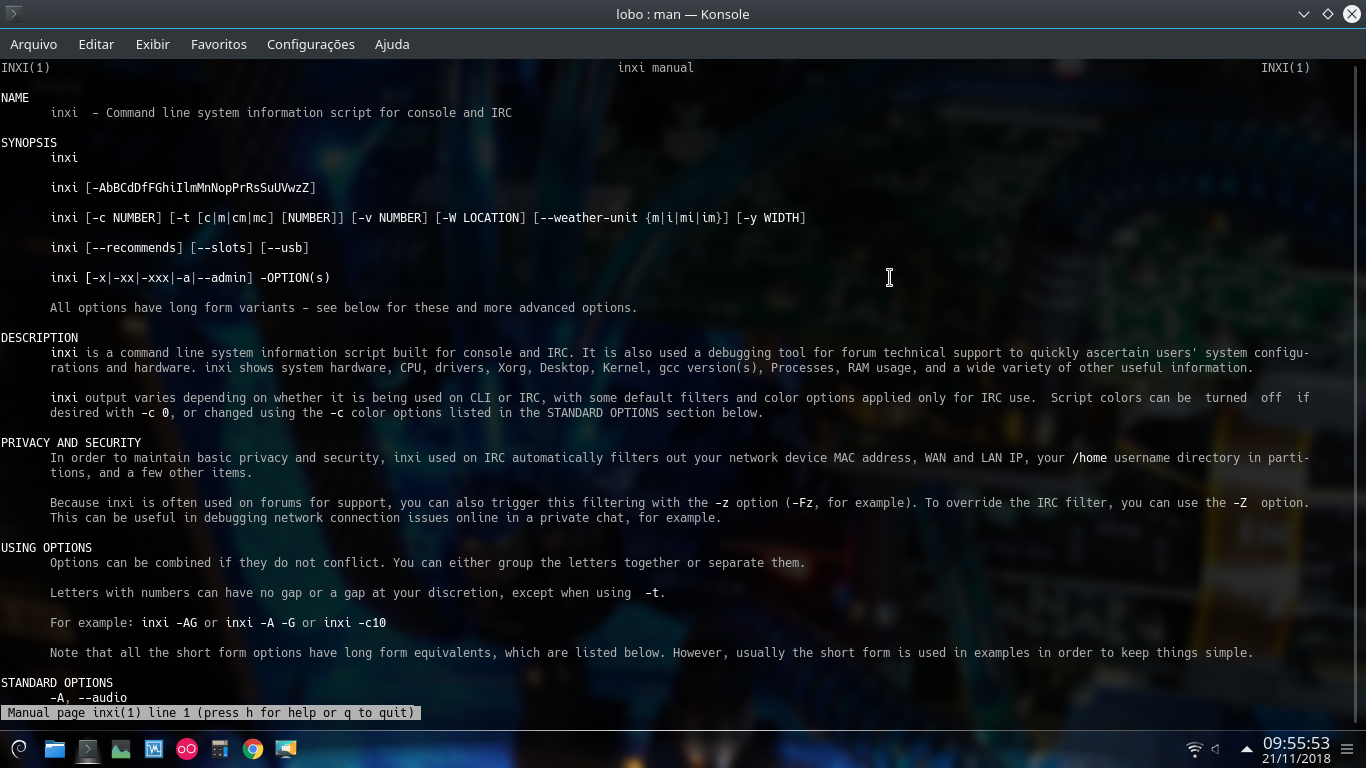1366x768 pixels.
Task: Click the Wi-Fi status icon in system tray
Action: tap(1193, 748)
